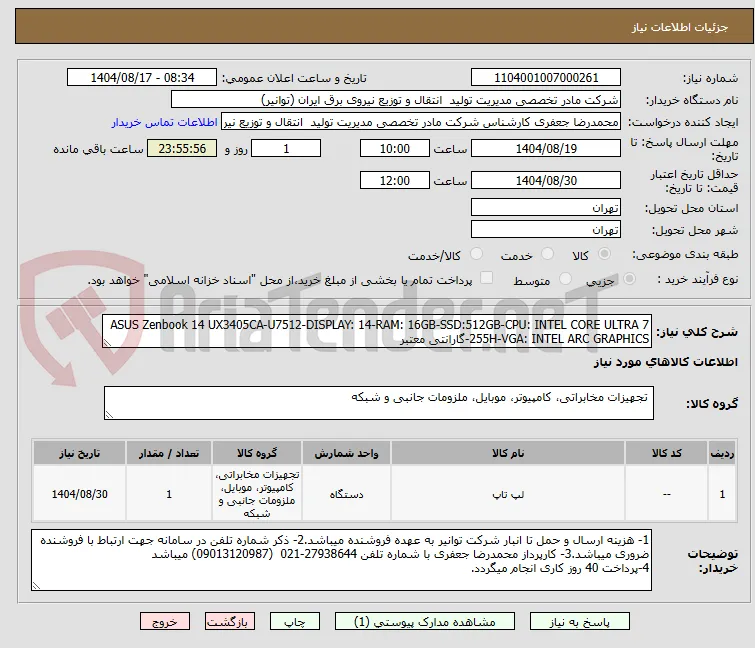
Task: Toggle the Islamic treasury payment checkbox
Action: tap(487, 278)
